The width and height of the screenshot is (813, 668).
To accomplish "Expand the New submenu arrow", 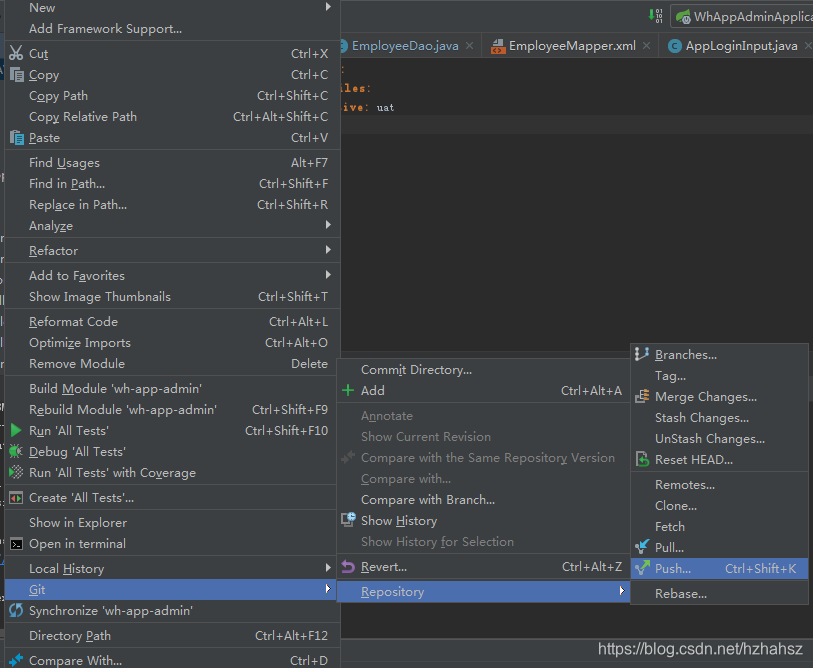I will (328, 7).
